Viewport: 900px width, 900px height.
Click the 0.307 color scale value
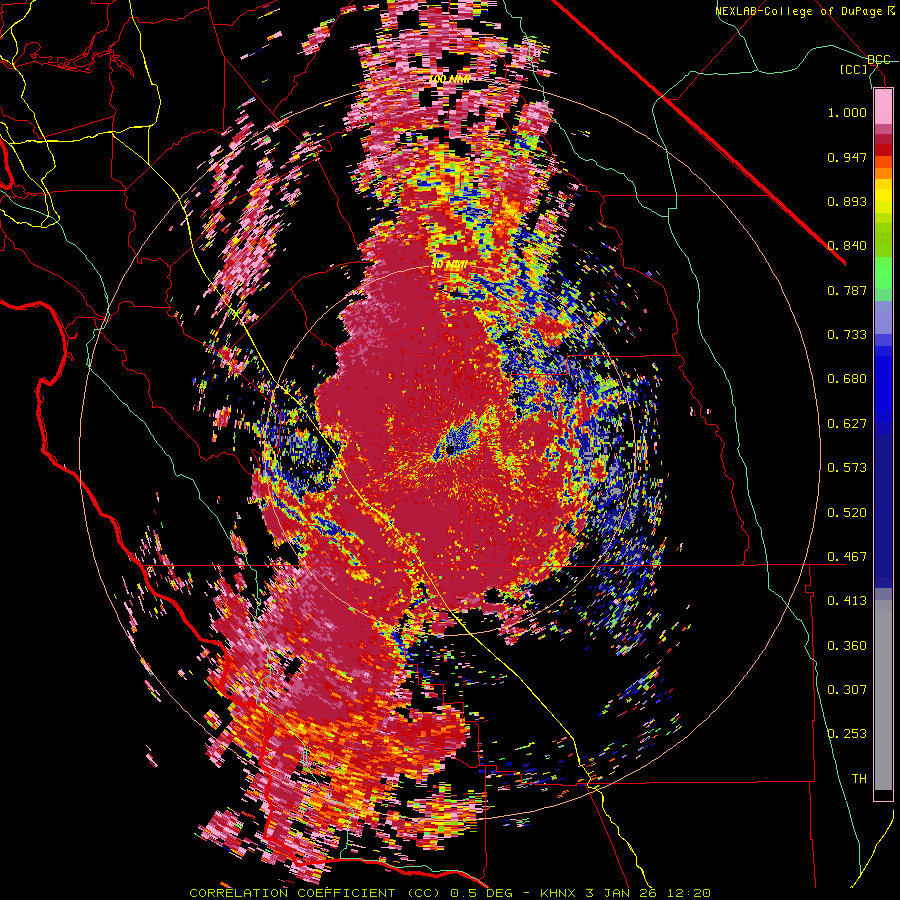847,690
